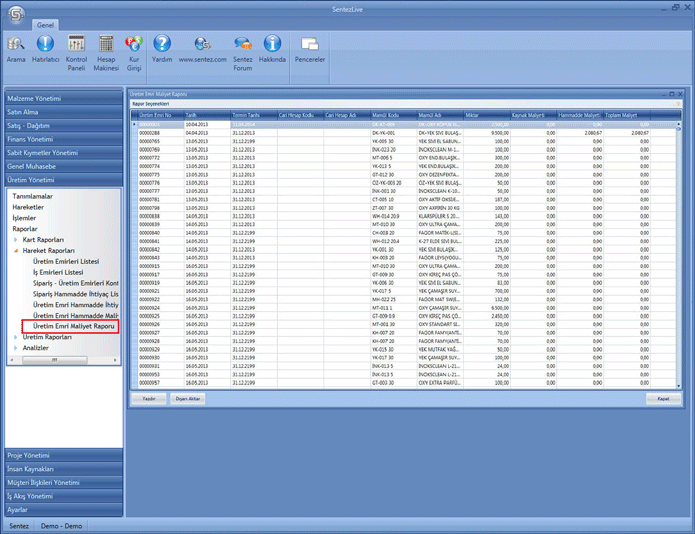Screen dimensions: 695x534
Task: Click report grid vertical scrollbar down arrow
Action: click(678, 386)
